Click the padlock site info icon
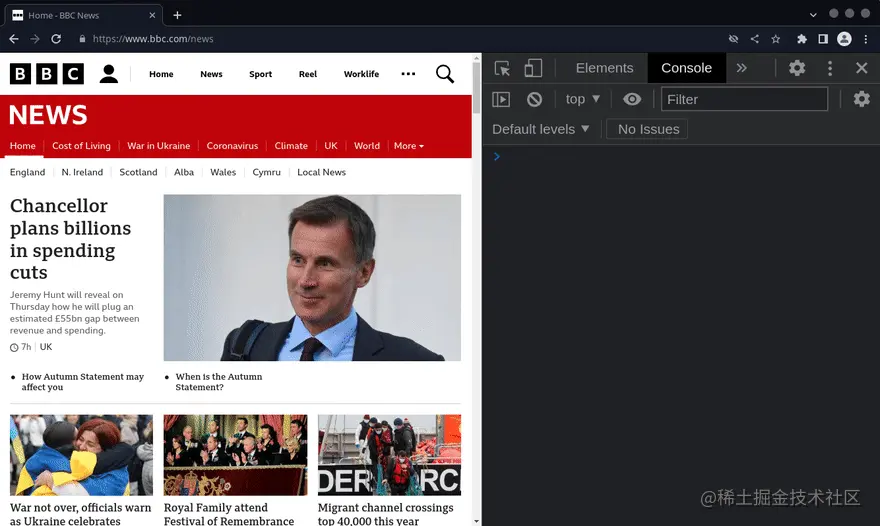The image size is (880, 526). click(x=82, y=39)
